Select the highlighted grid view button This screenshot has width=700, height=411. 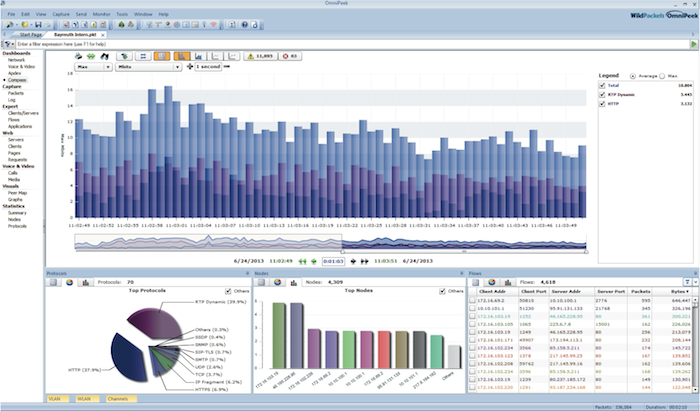tap(162, 56)
